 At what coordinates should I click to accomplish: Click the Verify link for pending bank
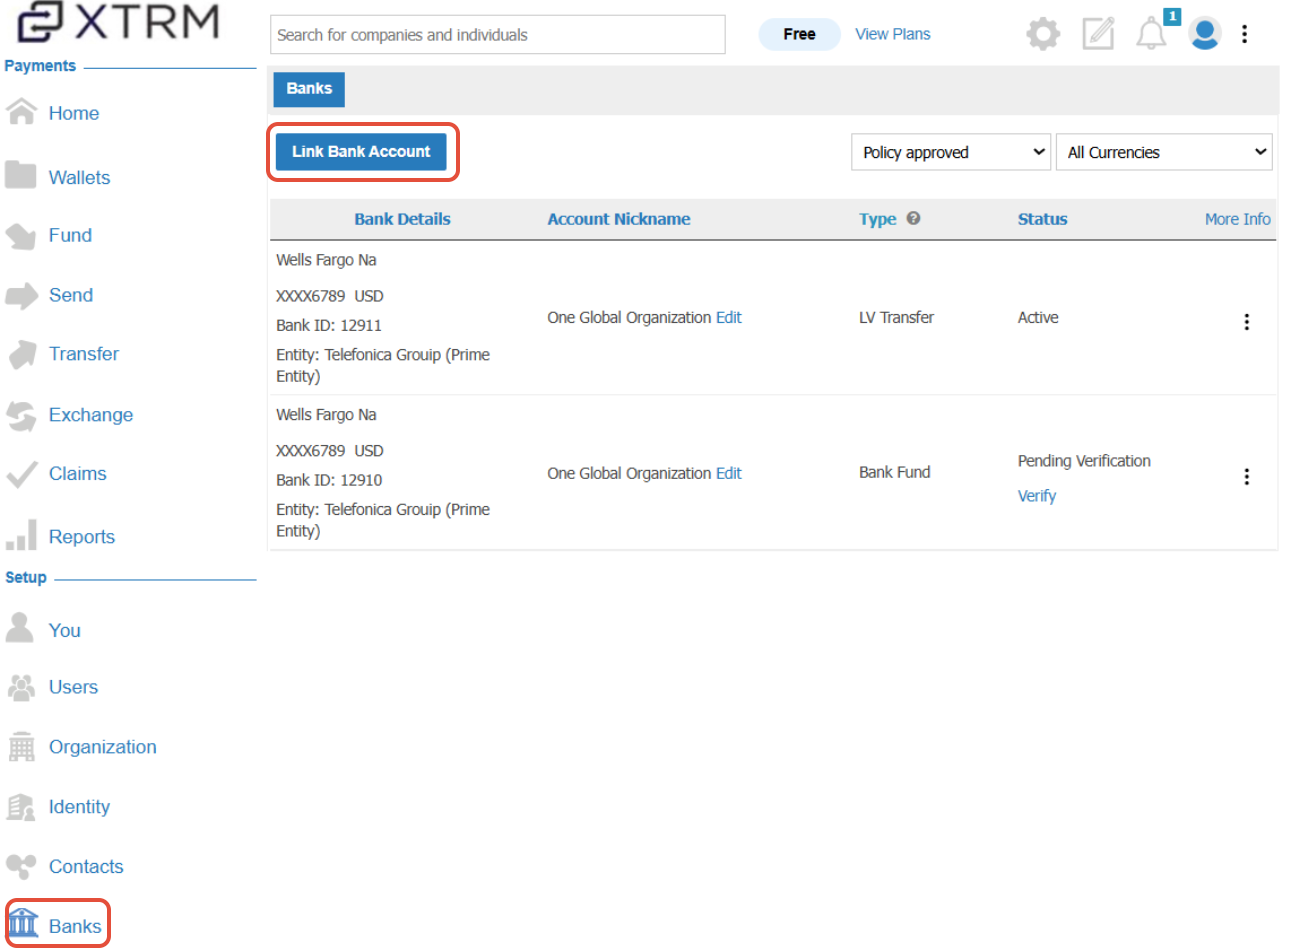(1037, 496)
